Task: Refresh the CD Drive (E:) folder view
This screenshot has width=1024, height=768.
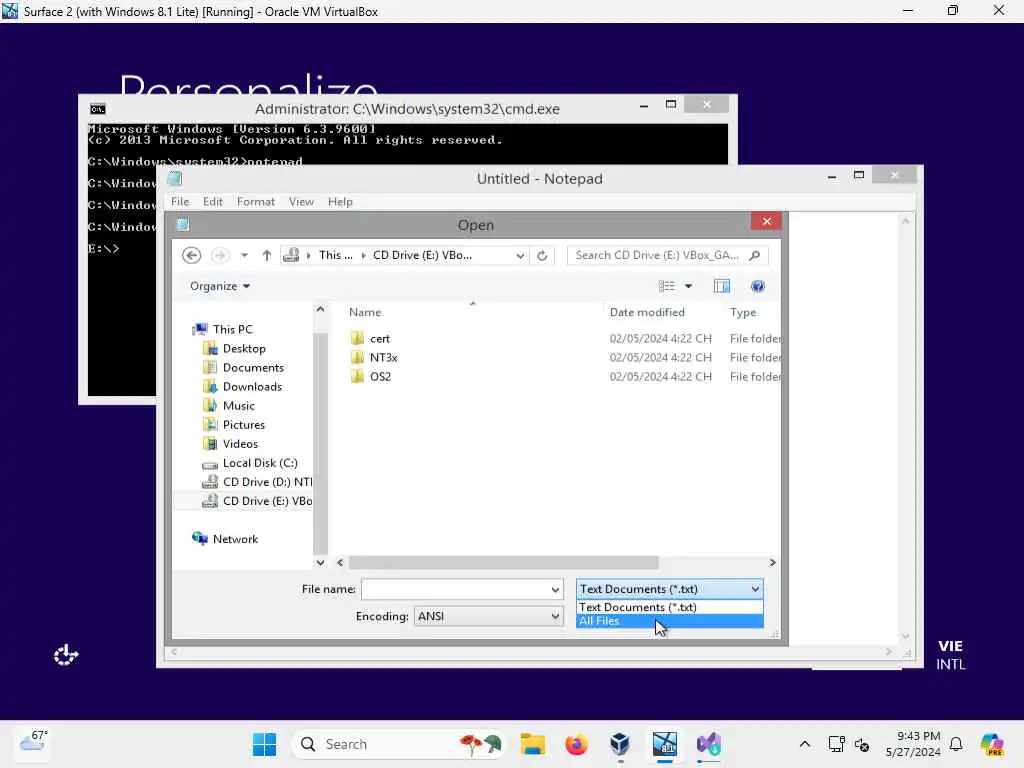Action: [x=542, y=255]
